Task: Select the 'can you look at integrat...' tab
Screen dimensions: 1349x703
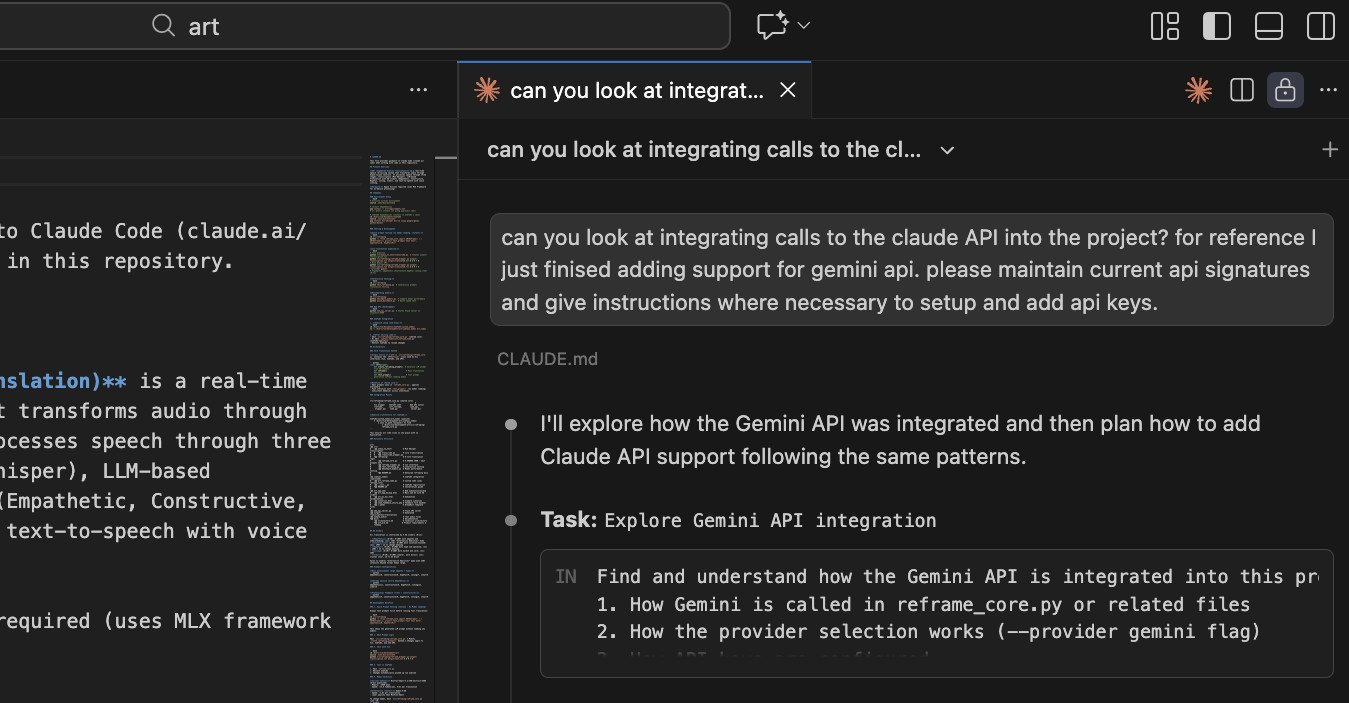Action: click(x=636, y=91)
